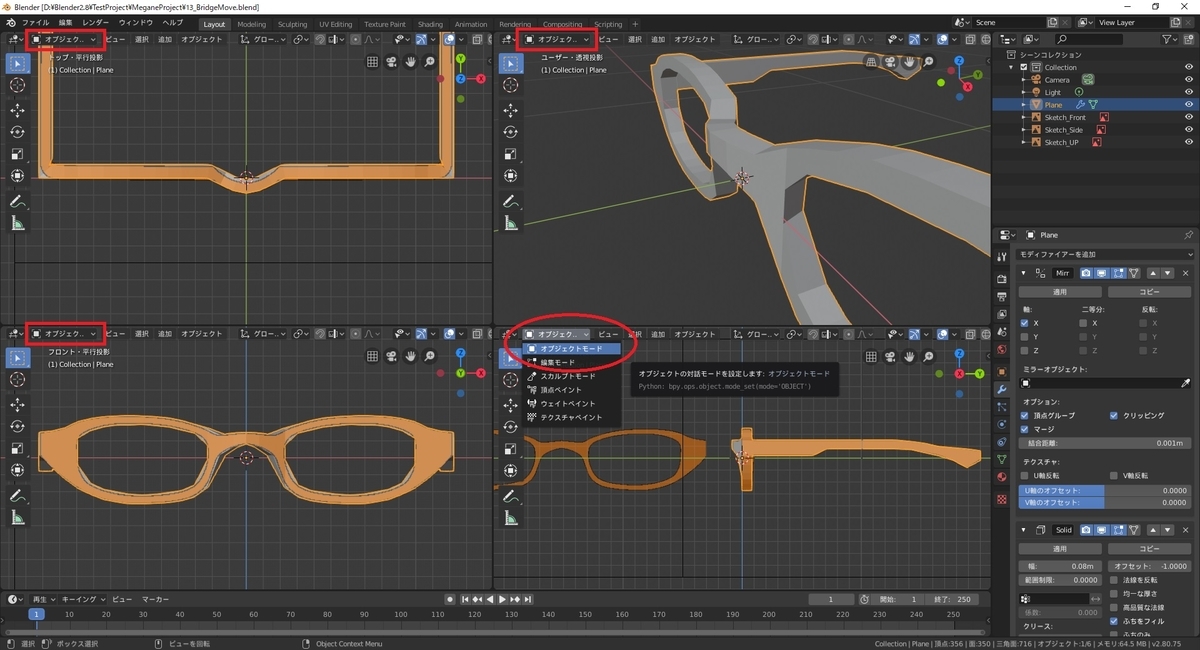
Task: Click the pan hand icon in top-left viewport
Action: [x=411, y=61]
